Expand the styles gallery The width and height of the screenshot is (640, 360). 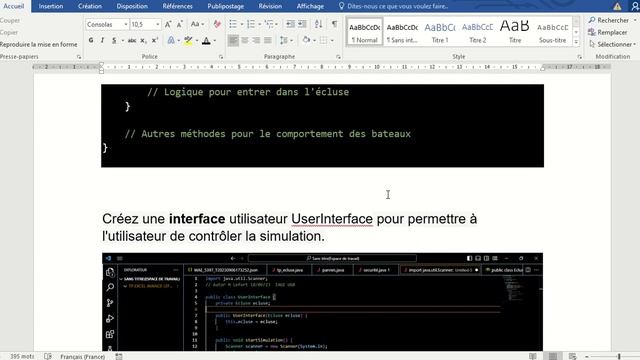576,42
